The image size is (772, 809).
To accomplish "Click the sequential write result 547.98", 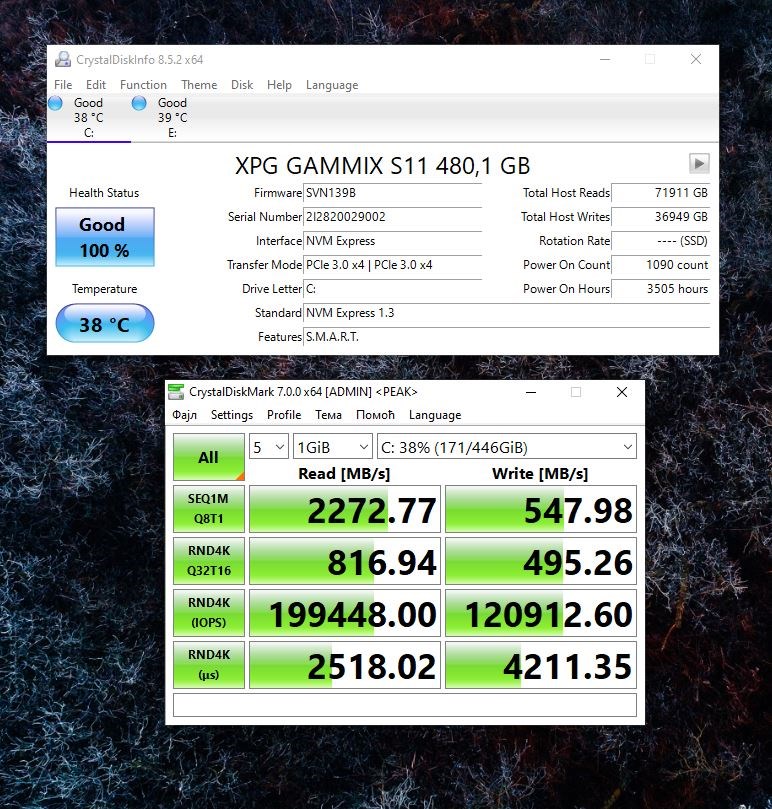I will (x=541, y=509).
